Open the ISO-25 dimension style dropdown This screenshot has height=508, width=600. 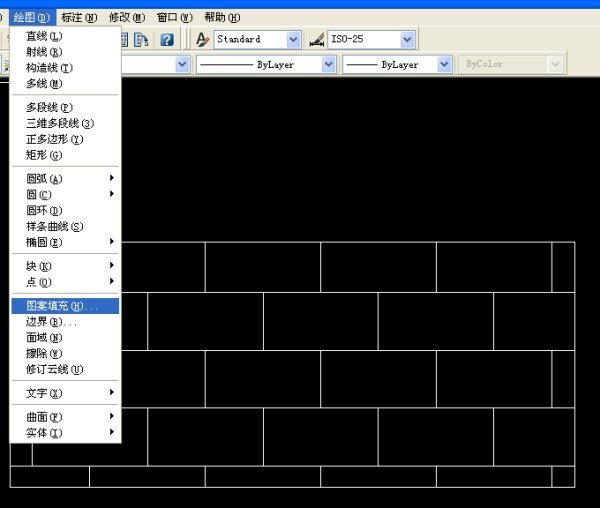coord(407,40)
